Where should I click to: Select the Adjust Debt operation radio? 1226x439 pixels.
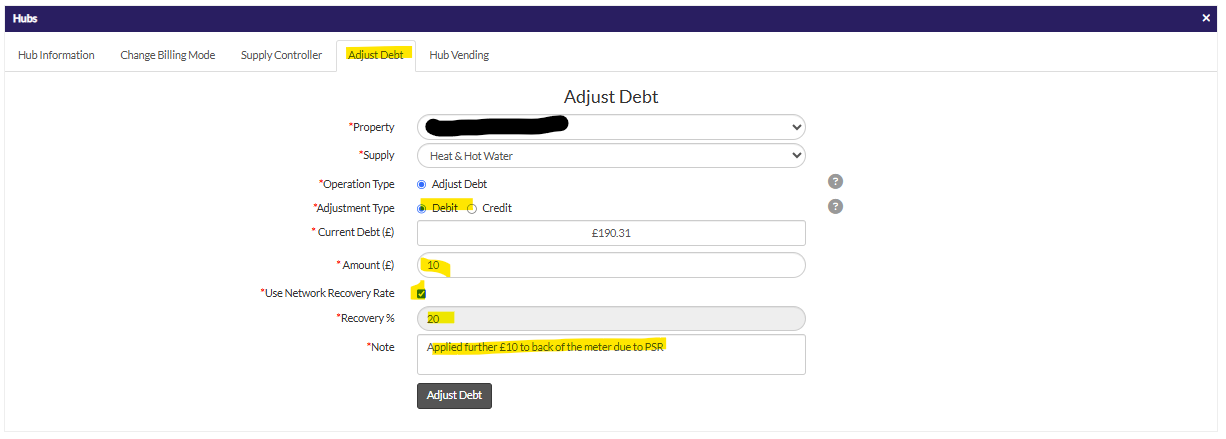(422, 184)
